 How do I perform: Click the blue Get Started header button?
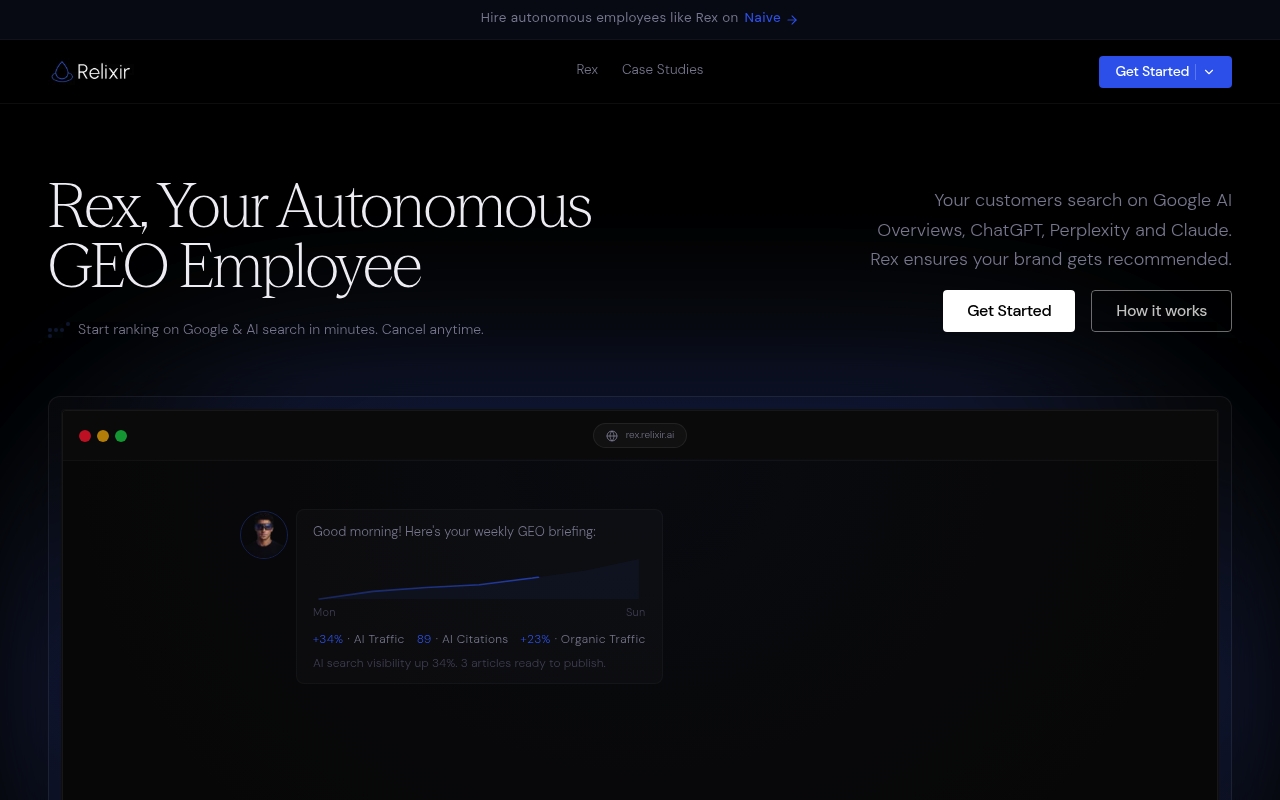1165,72
